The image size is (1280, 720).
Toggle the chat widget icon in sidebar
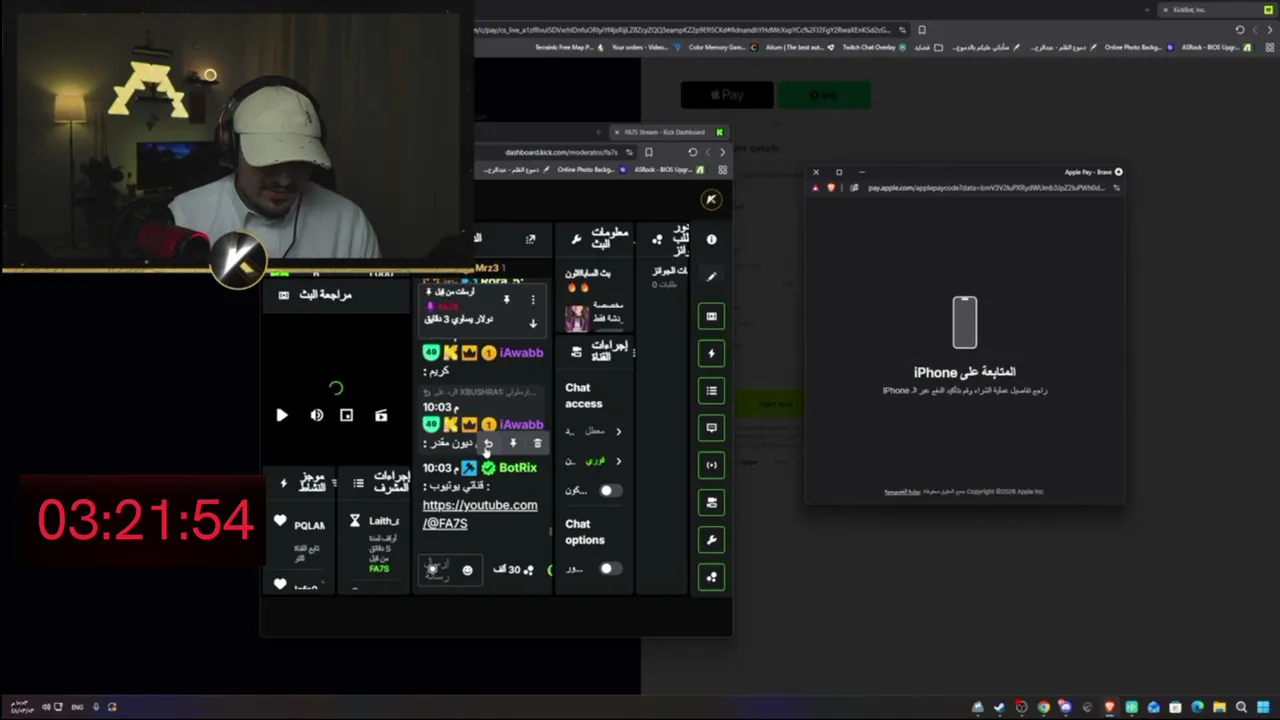(711, 428)
